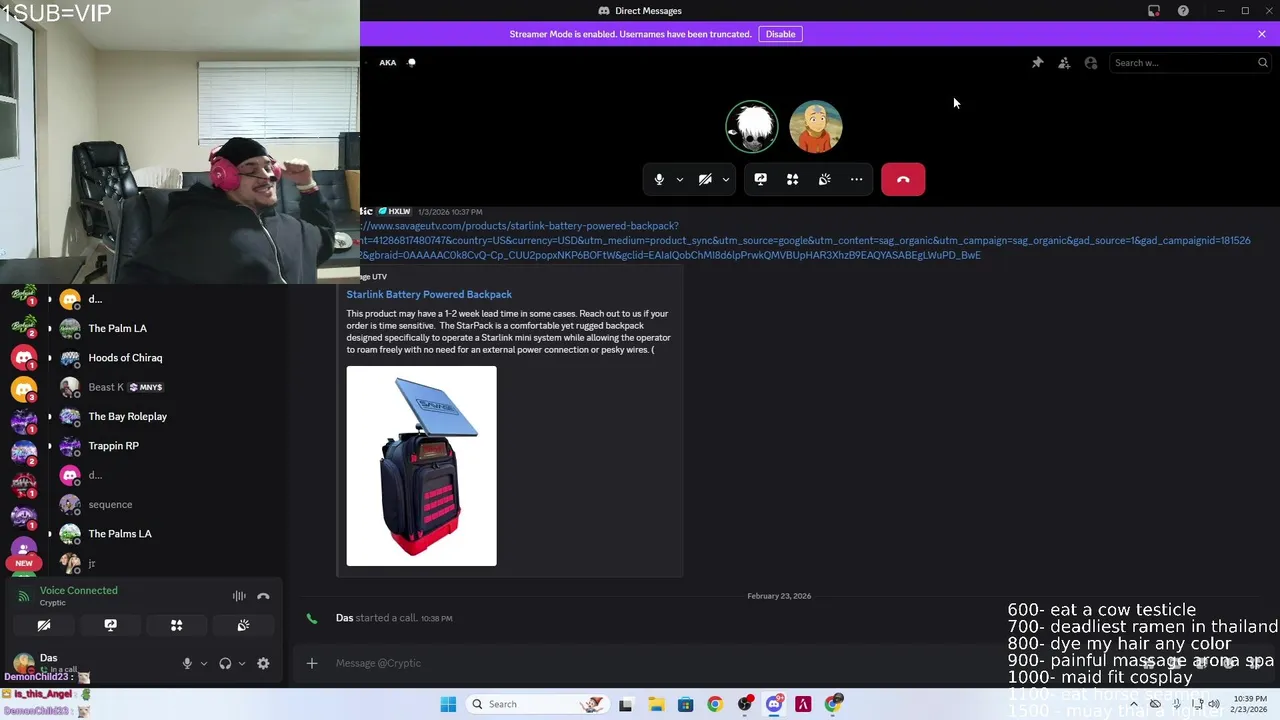Open input device arrow in user panel

click(x=204, y=663)
